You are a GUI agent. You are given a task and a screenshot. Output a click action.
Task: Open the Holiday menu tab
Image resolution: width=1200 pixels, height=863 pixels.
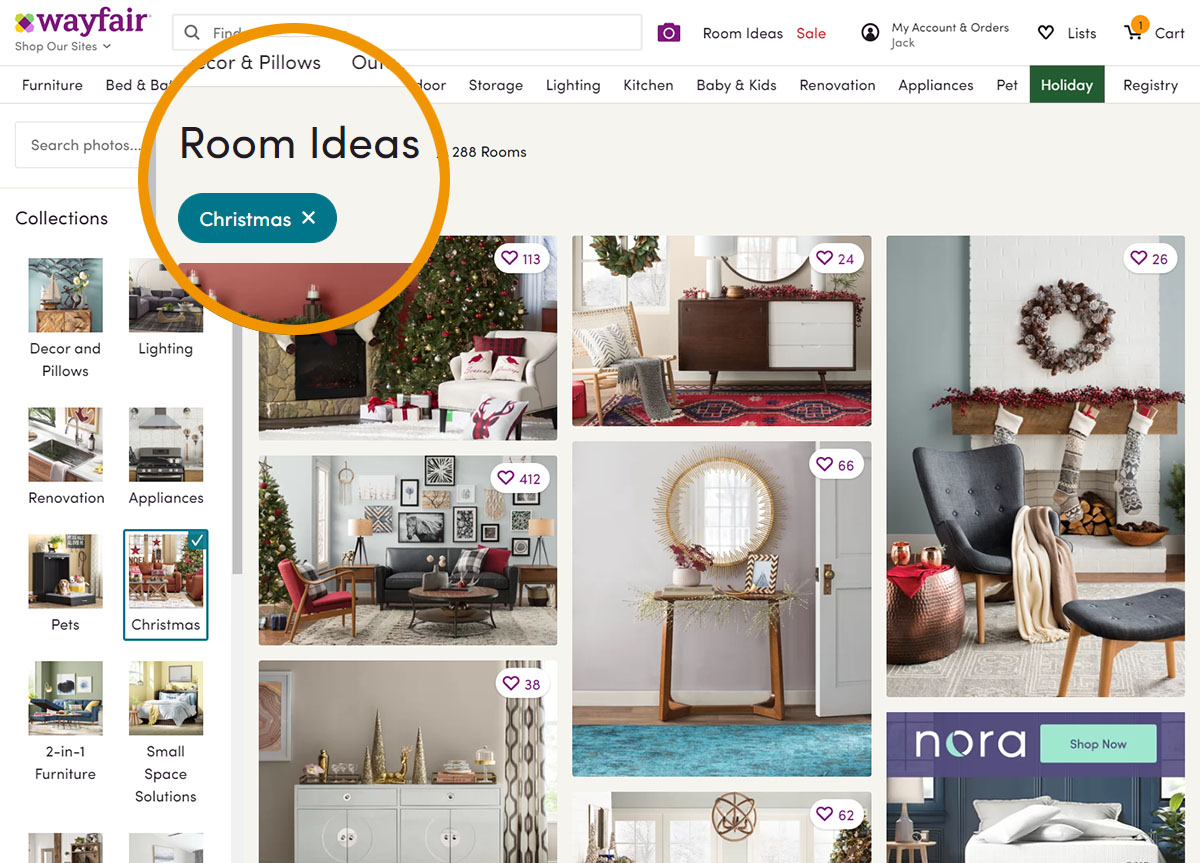[1067, 85]
